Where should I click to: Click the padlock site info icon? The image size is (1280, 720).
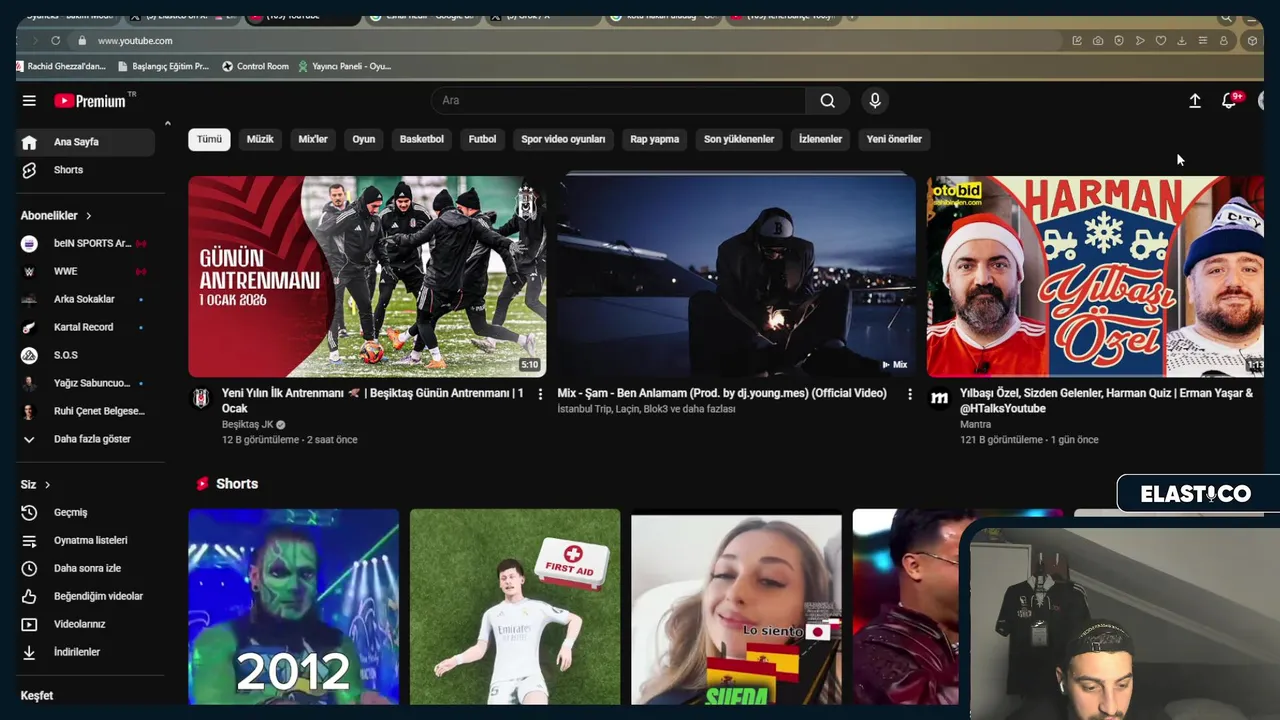84,41
